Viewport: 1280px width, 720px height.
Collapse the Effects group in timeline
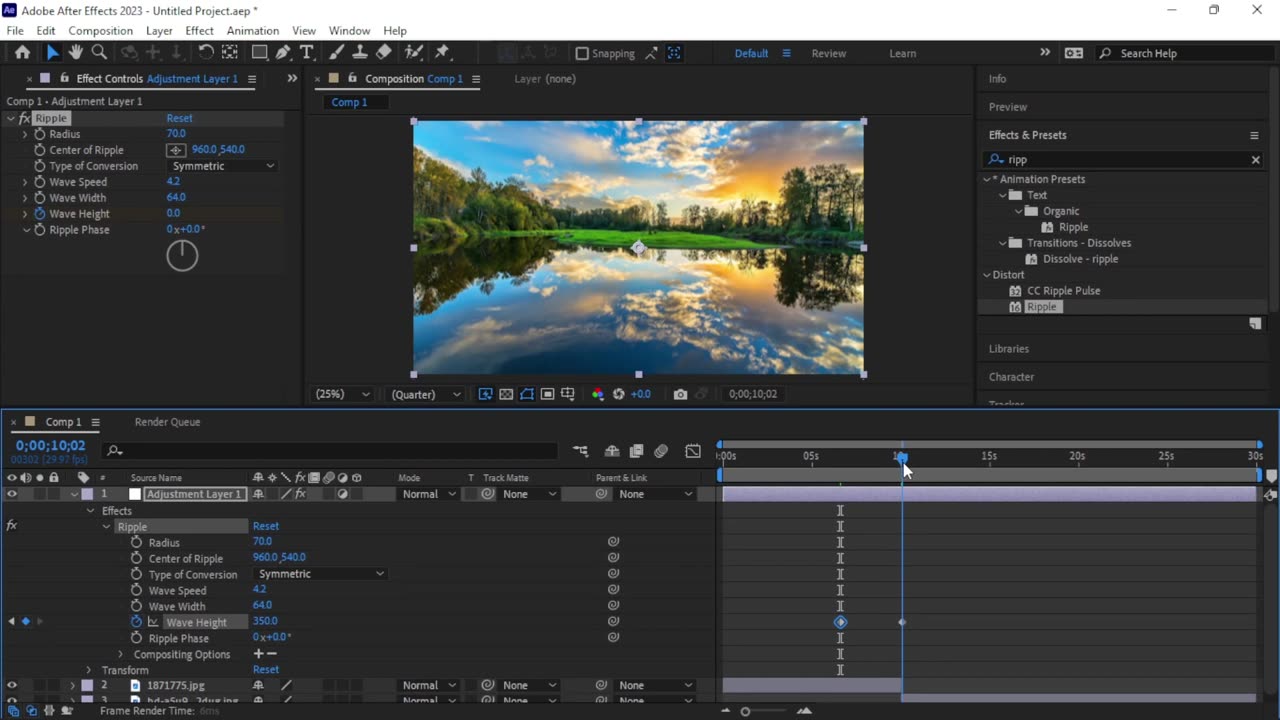(90, 511)
